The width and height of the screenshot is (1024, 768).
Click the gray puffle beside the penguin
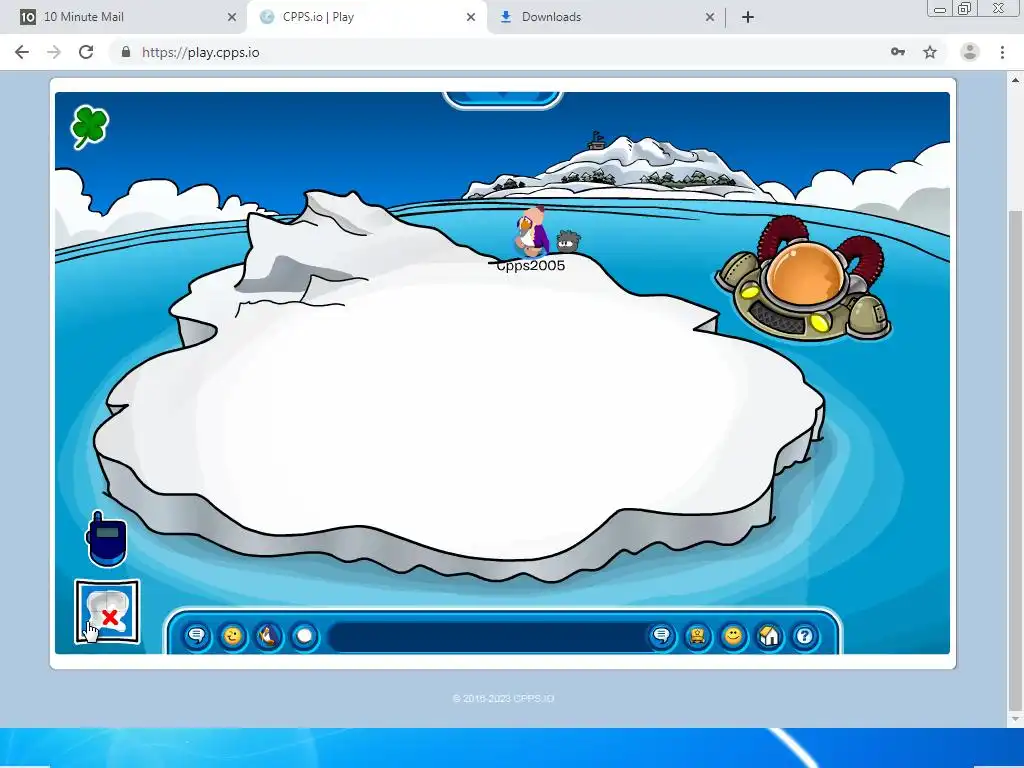tap(568, 241)
